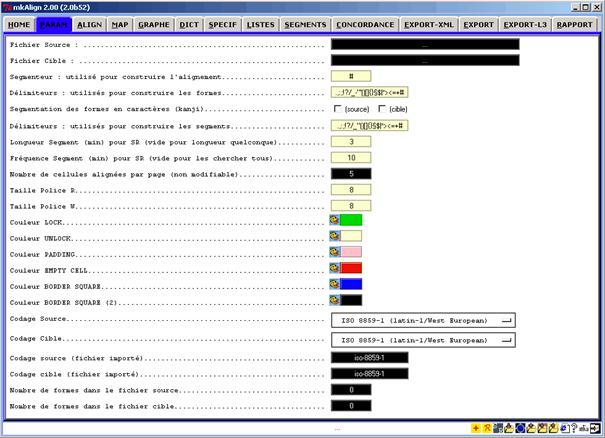605x438 pixels.
Task: Open the CONCORDANCE tab
Action: tap(365, 25)
